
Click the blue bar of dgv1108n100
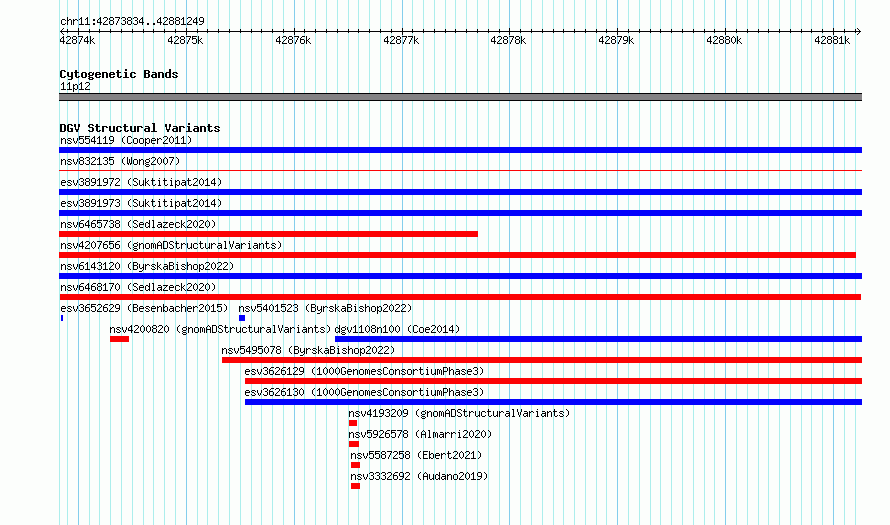[598, 339]
